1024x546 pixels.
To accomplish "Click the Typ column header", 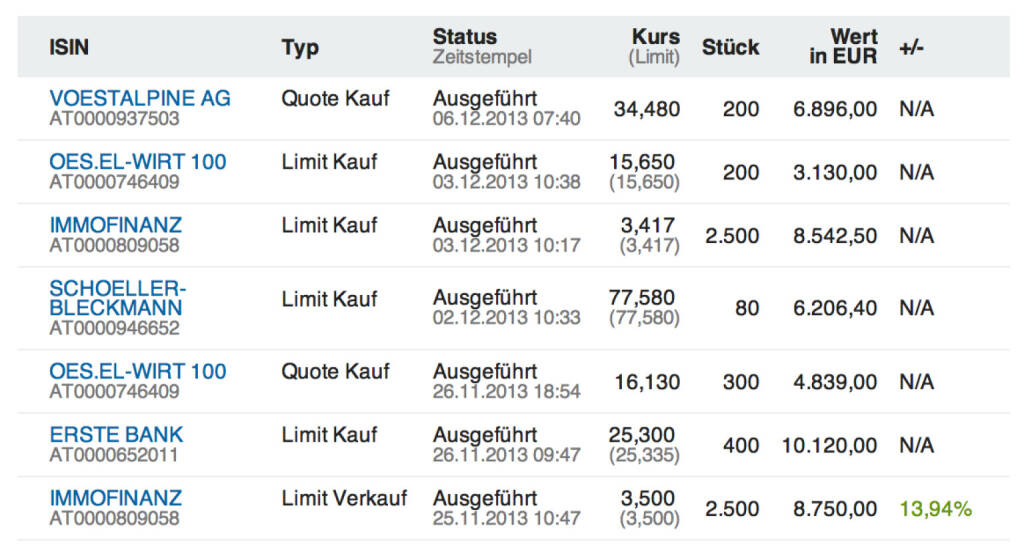I will coord(300,47).
